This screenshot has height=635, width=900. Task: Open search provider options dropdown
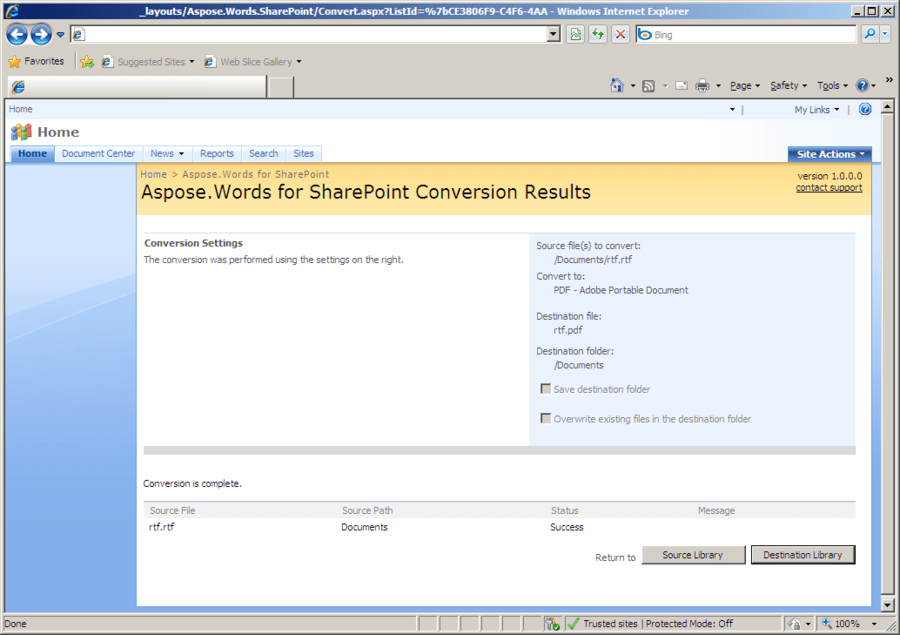pyautogui.click(x=885, y=34)
